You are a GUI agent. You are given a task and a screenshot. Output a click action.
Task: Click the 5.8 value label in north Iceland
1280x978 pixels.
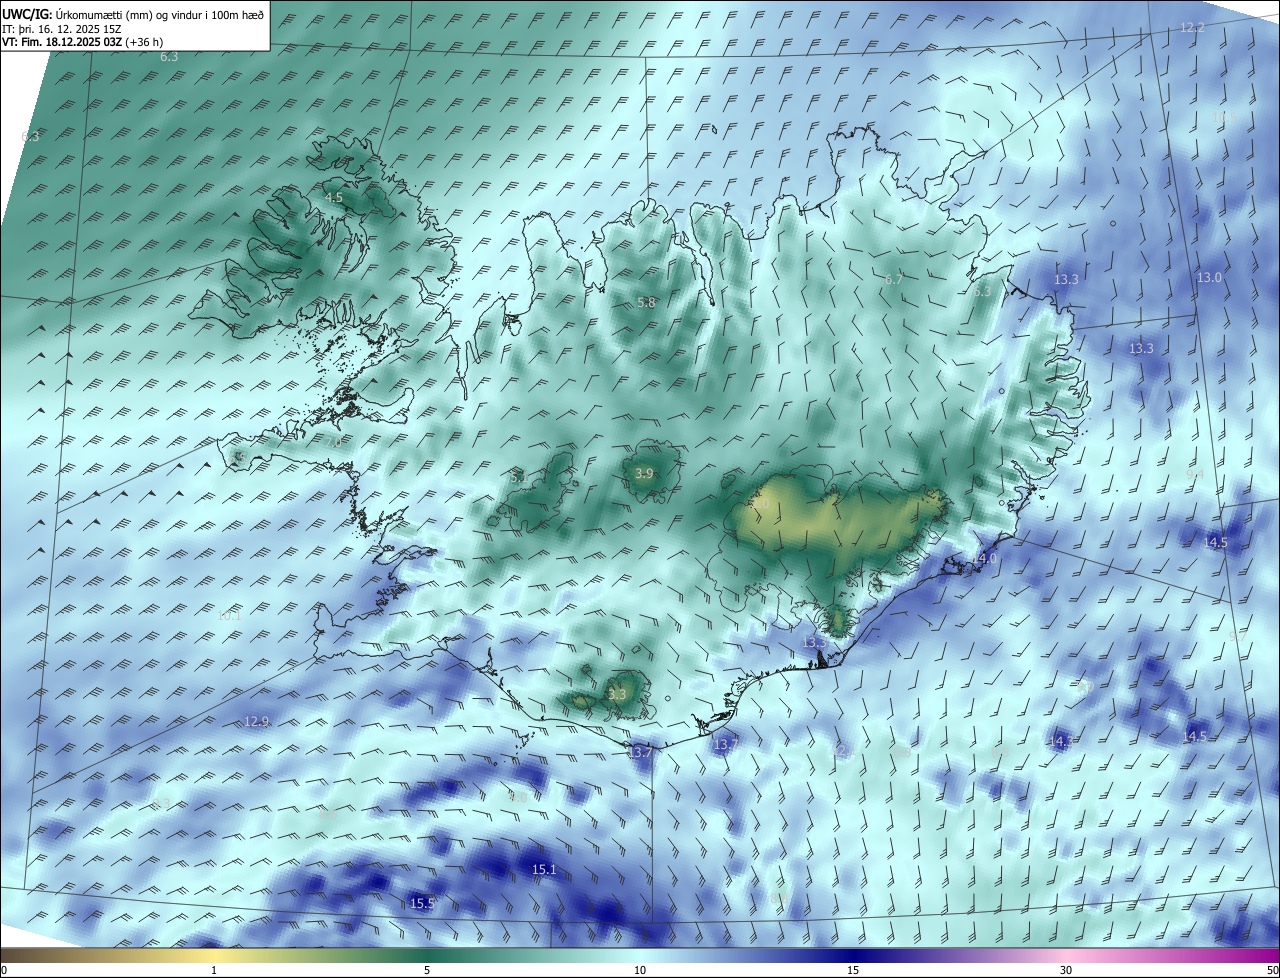click(647, 303)
